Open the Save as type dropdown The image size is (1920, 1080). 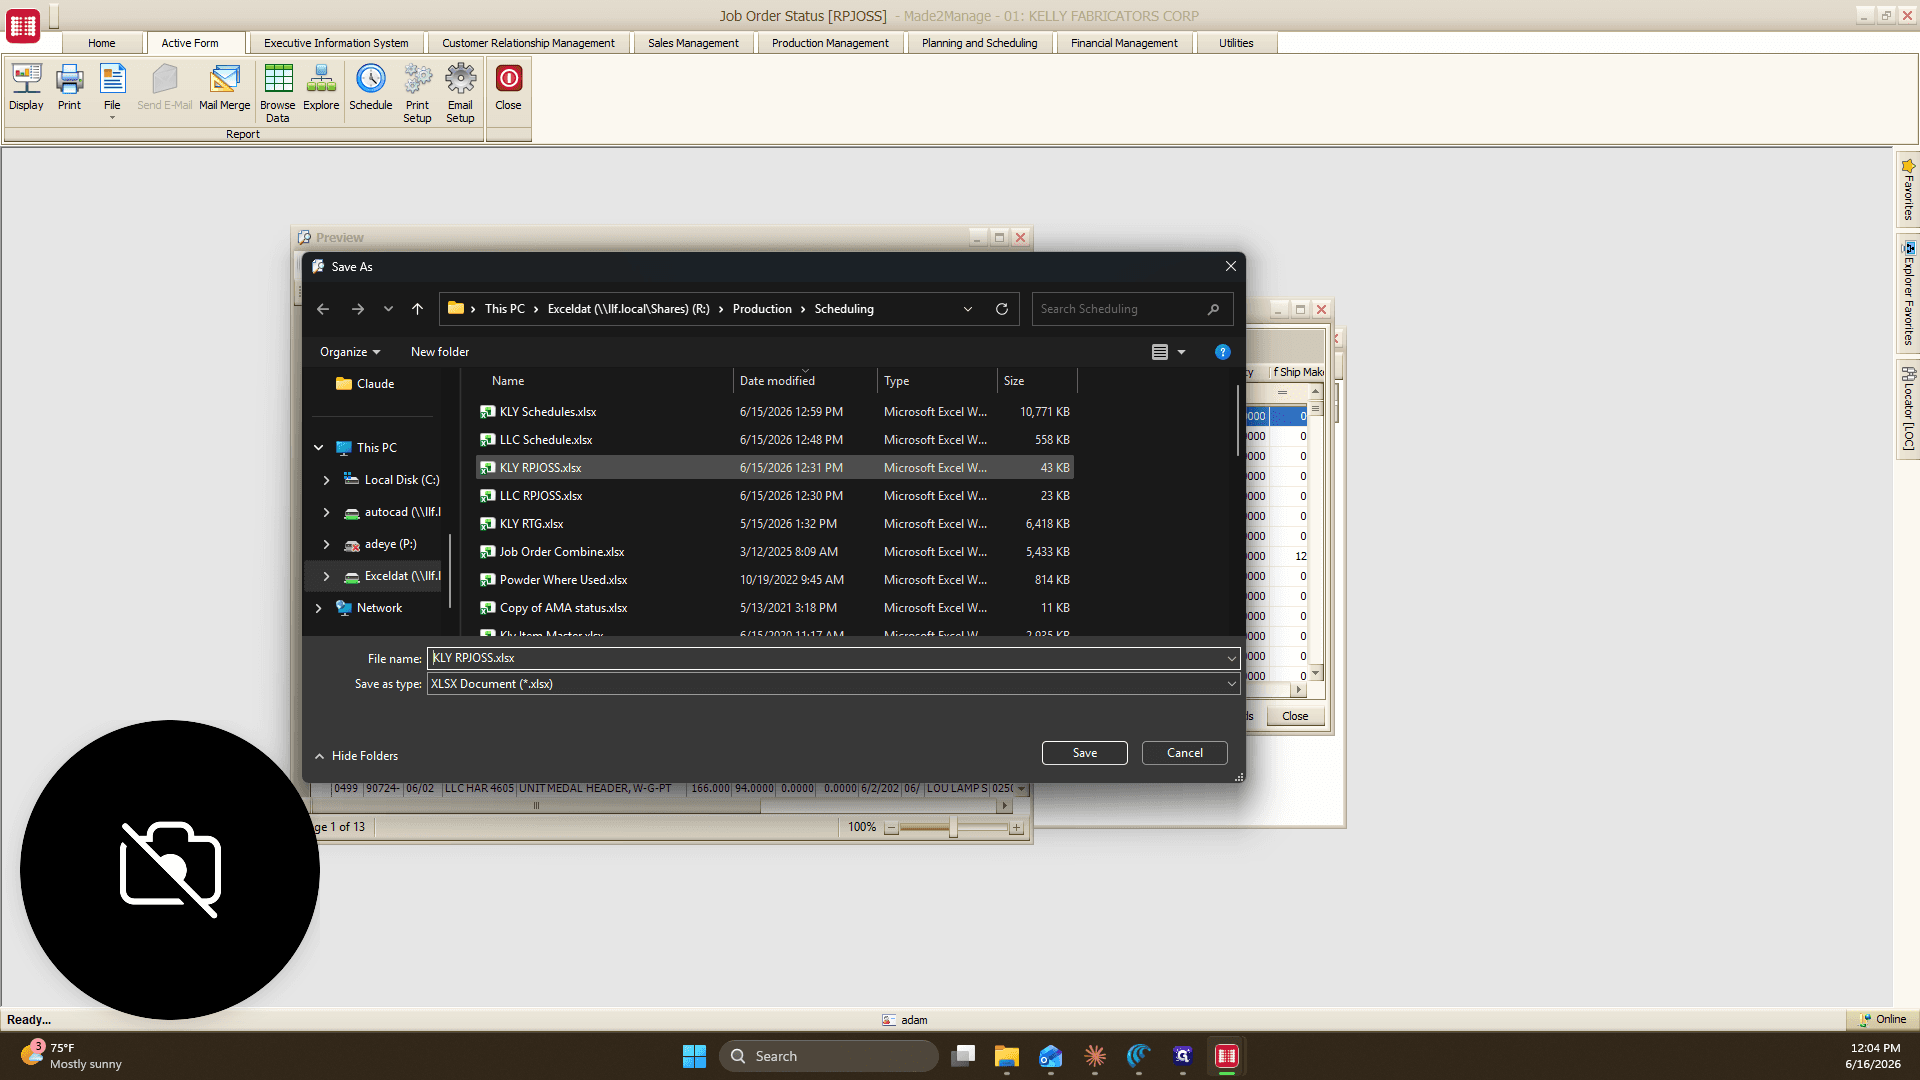pos(1231,684)
